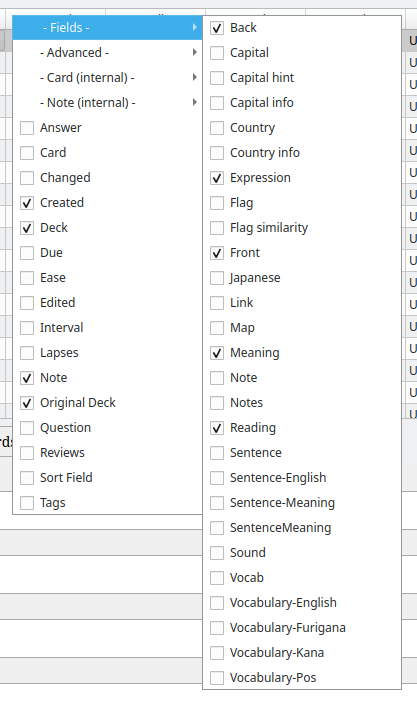Enable the Sort Field column

[x=27, y=478]
